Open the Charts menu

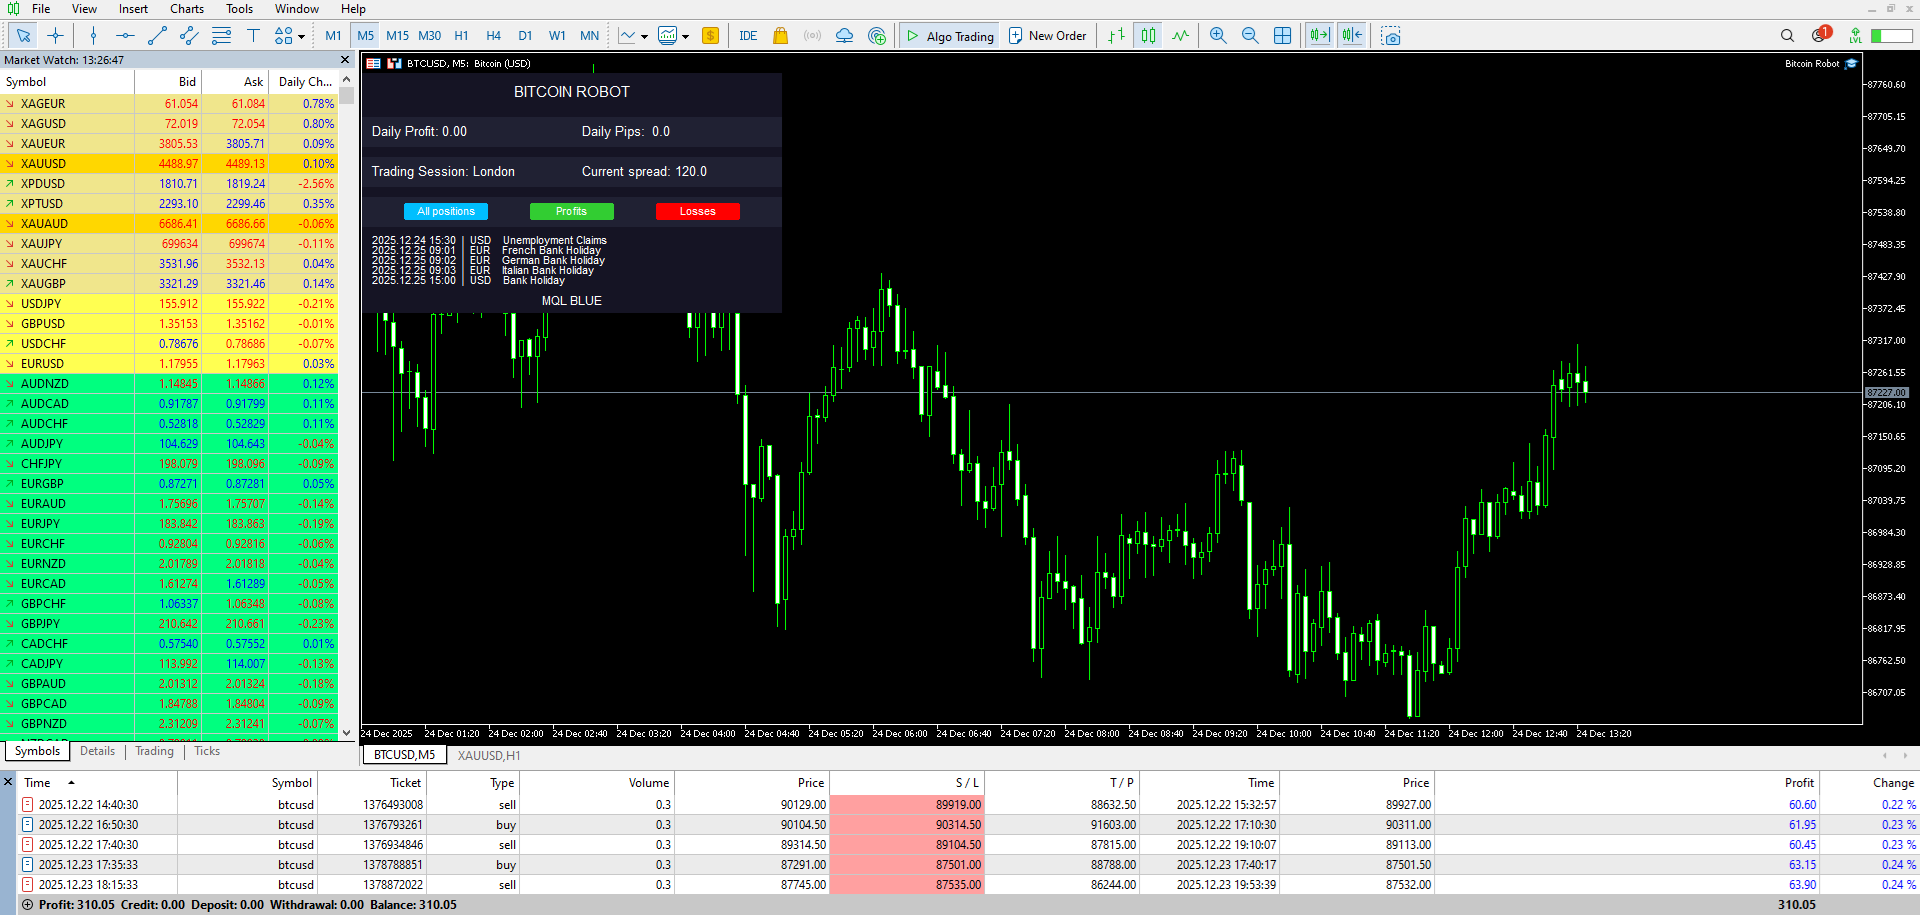[x=187, y=9]
